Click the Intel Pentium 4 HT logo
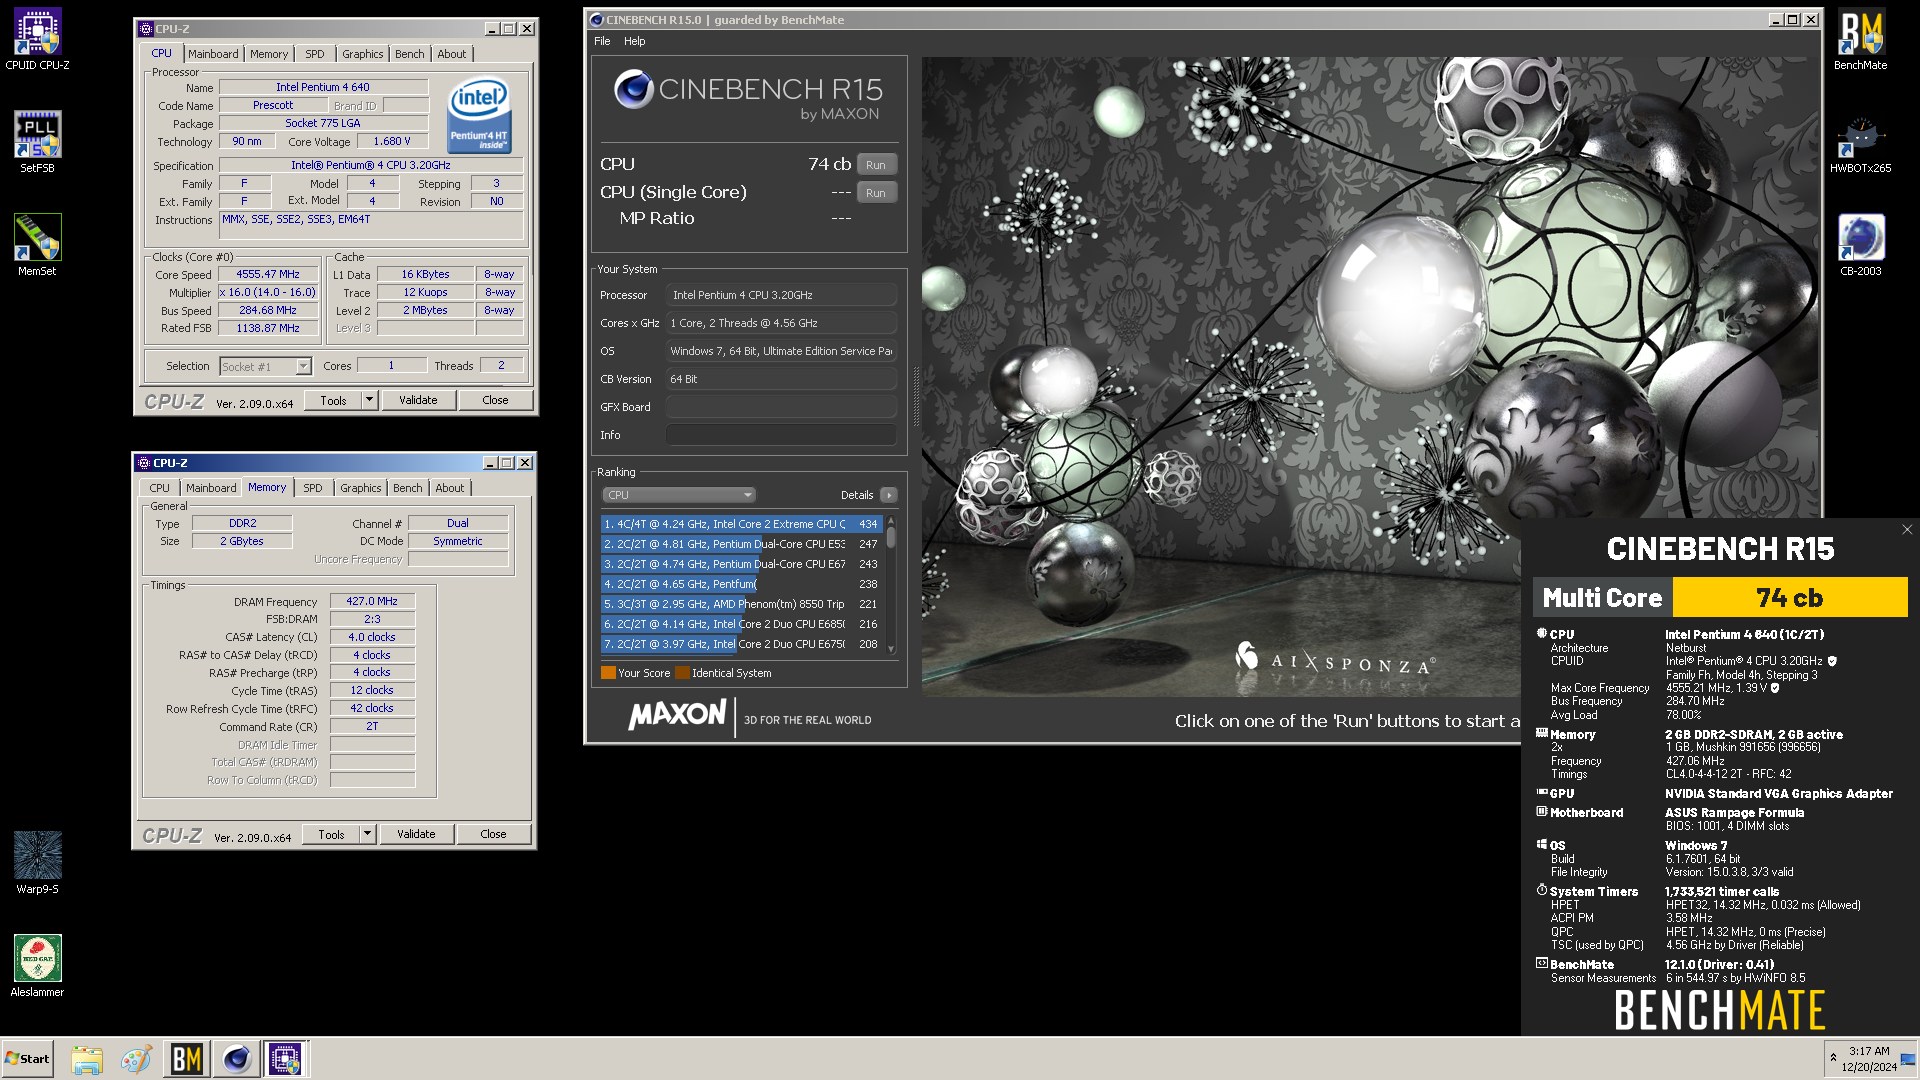This screenshot has height=1080, width=1920. pos(479,116)
